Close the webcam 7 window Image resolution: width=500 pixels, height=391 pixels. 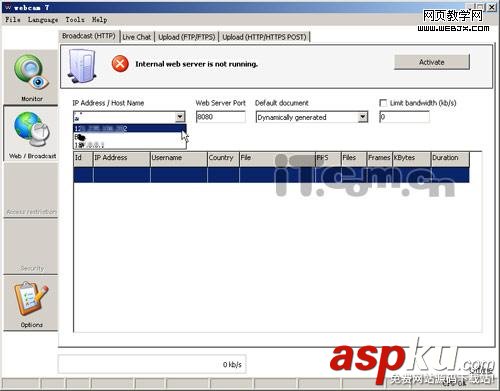[x=491, y=7]
